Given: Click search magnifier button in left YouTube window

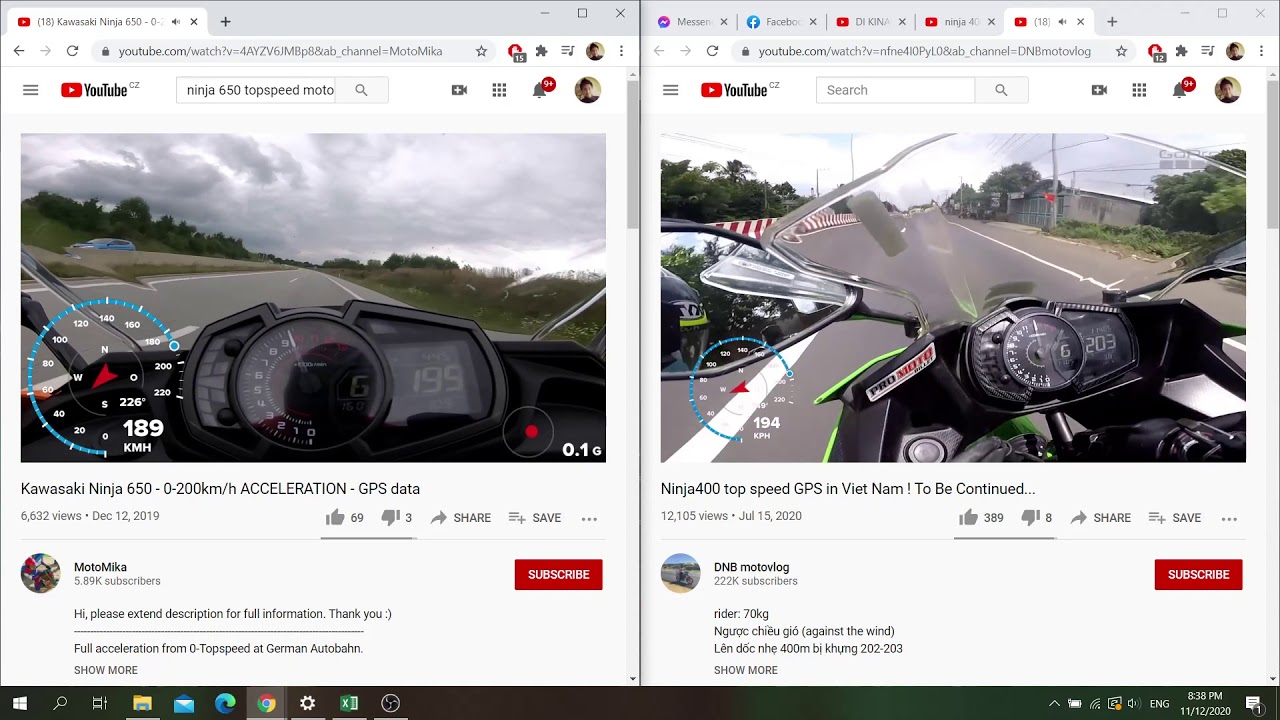Looking at the screenshot, I should (361, 90).
